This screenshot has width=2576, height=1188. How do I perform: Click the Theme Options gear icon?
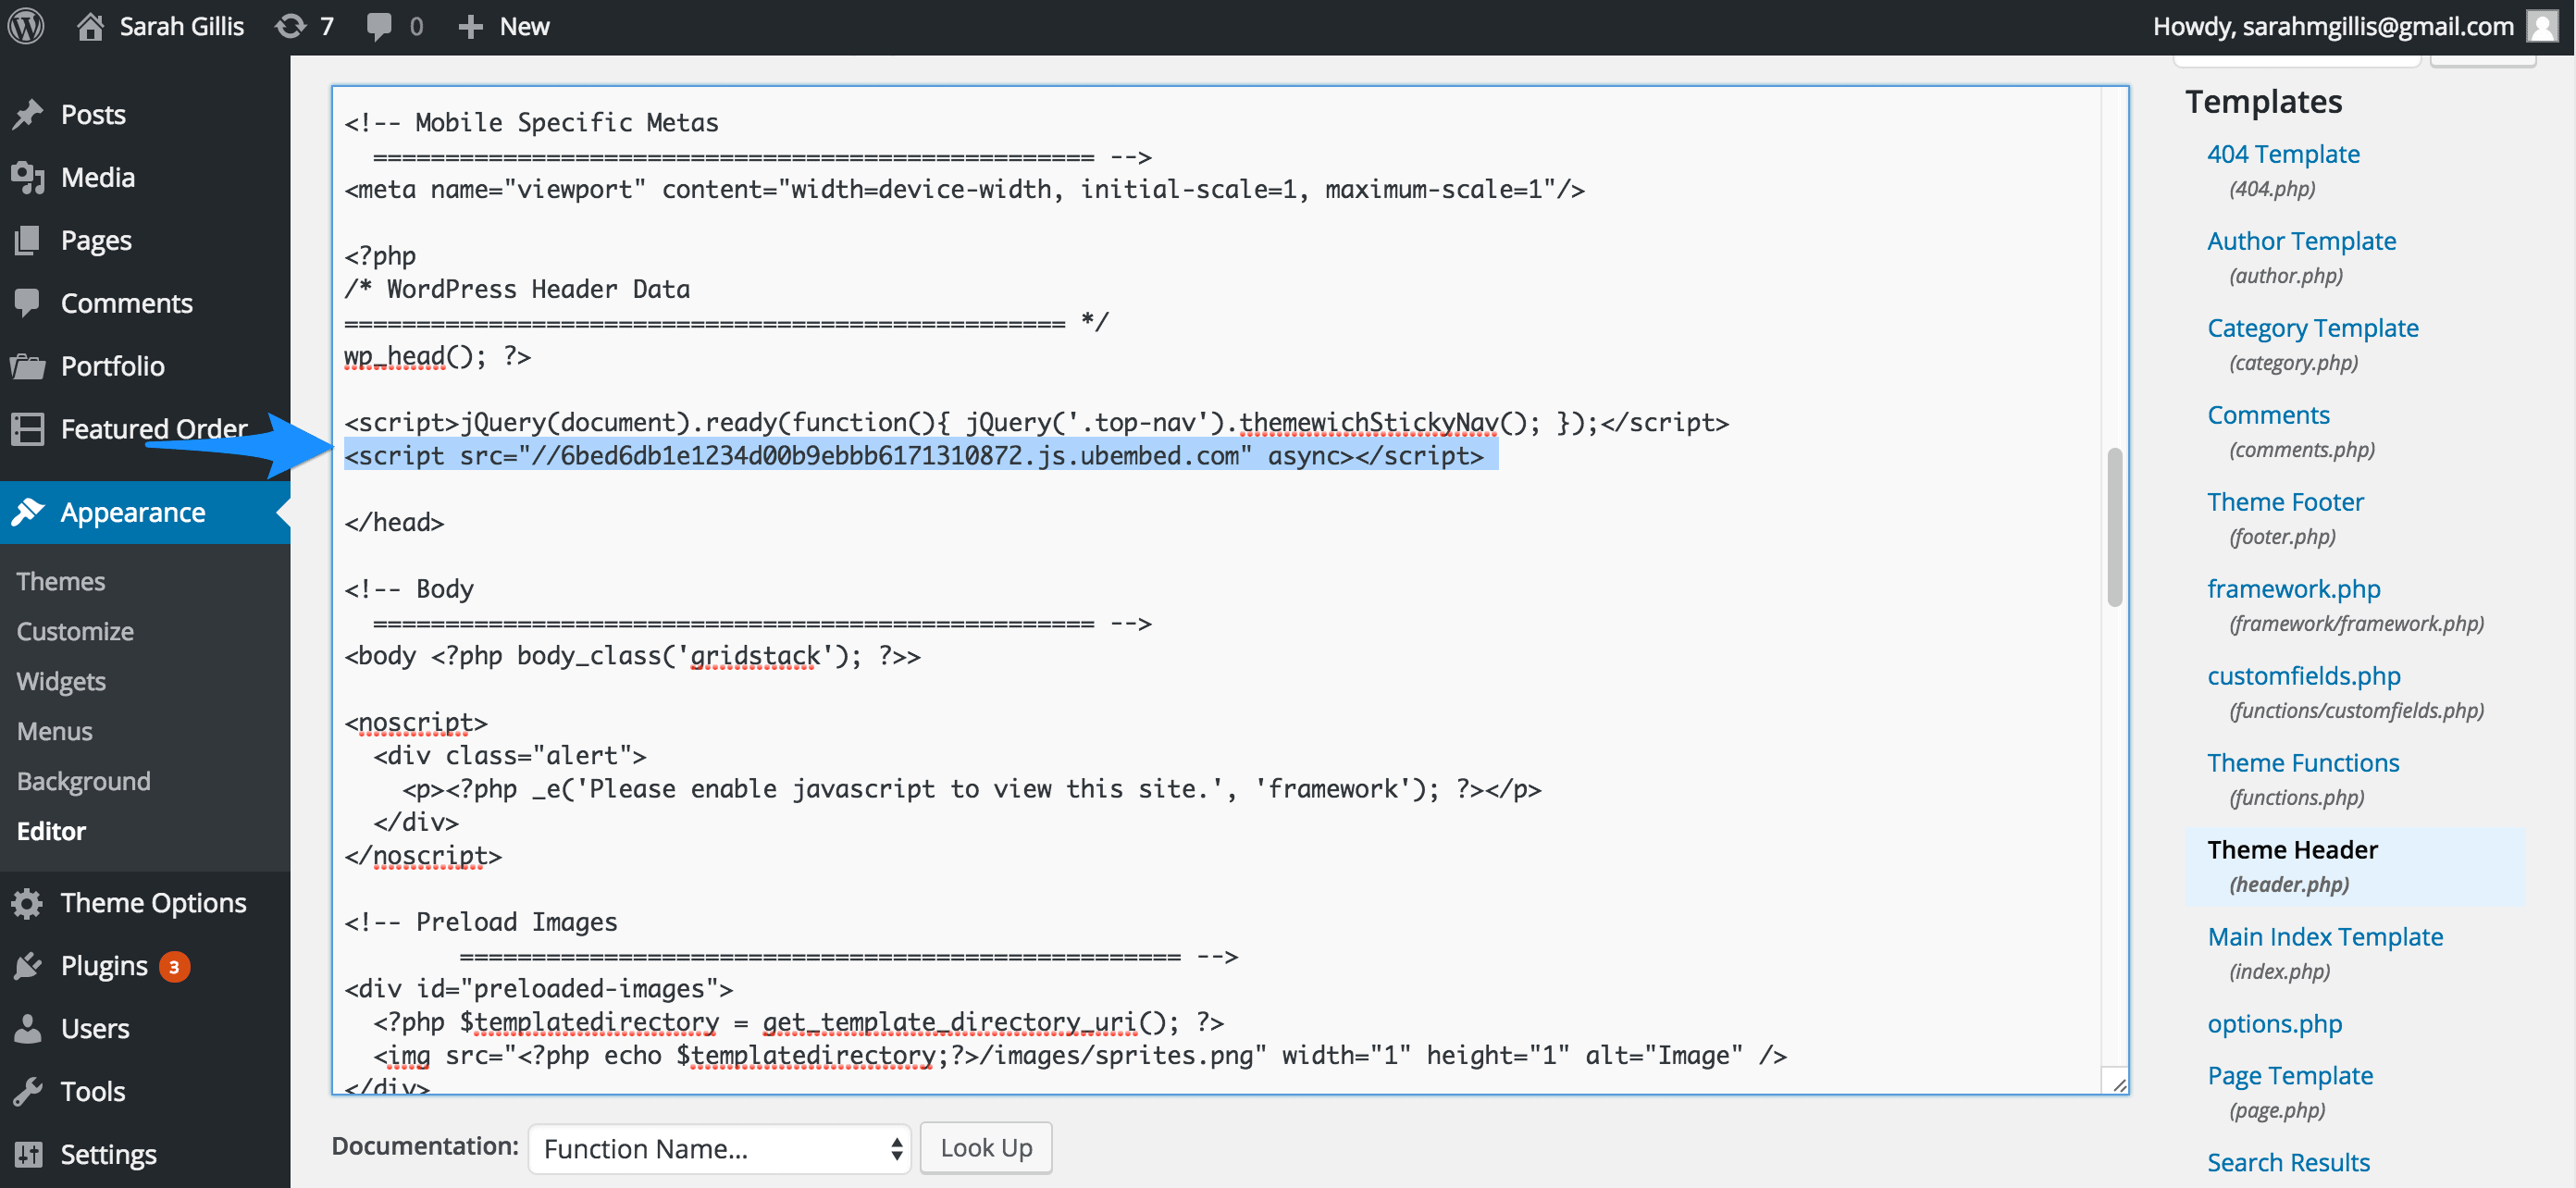28,903
